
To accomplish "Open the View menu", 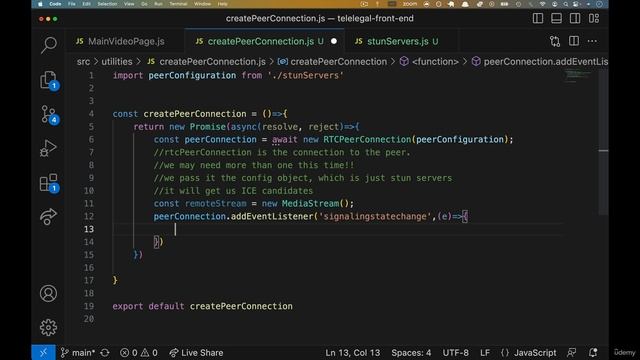I will [129, 4].
